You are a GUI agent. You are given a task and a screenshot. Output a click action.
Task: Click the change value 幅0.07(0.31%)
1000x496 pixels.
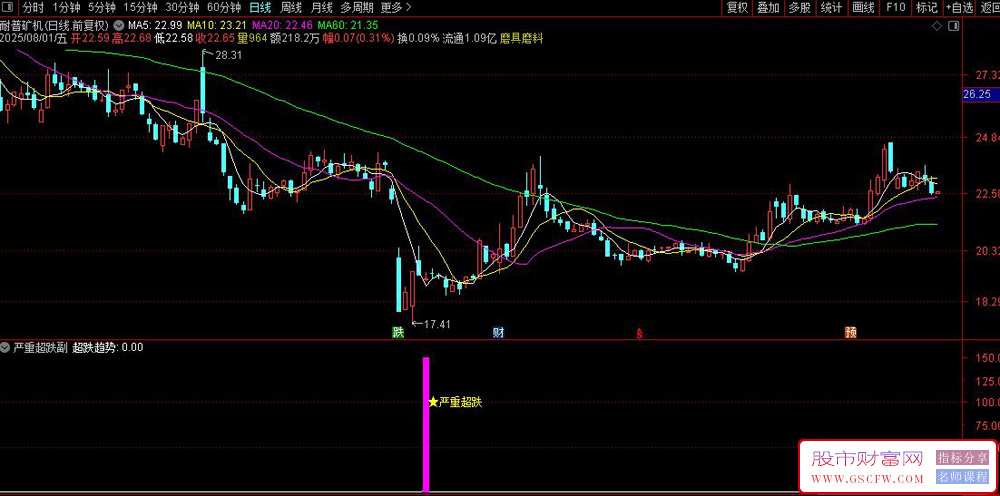pyautogui.click(x=358, y=38)
